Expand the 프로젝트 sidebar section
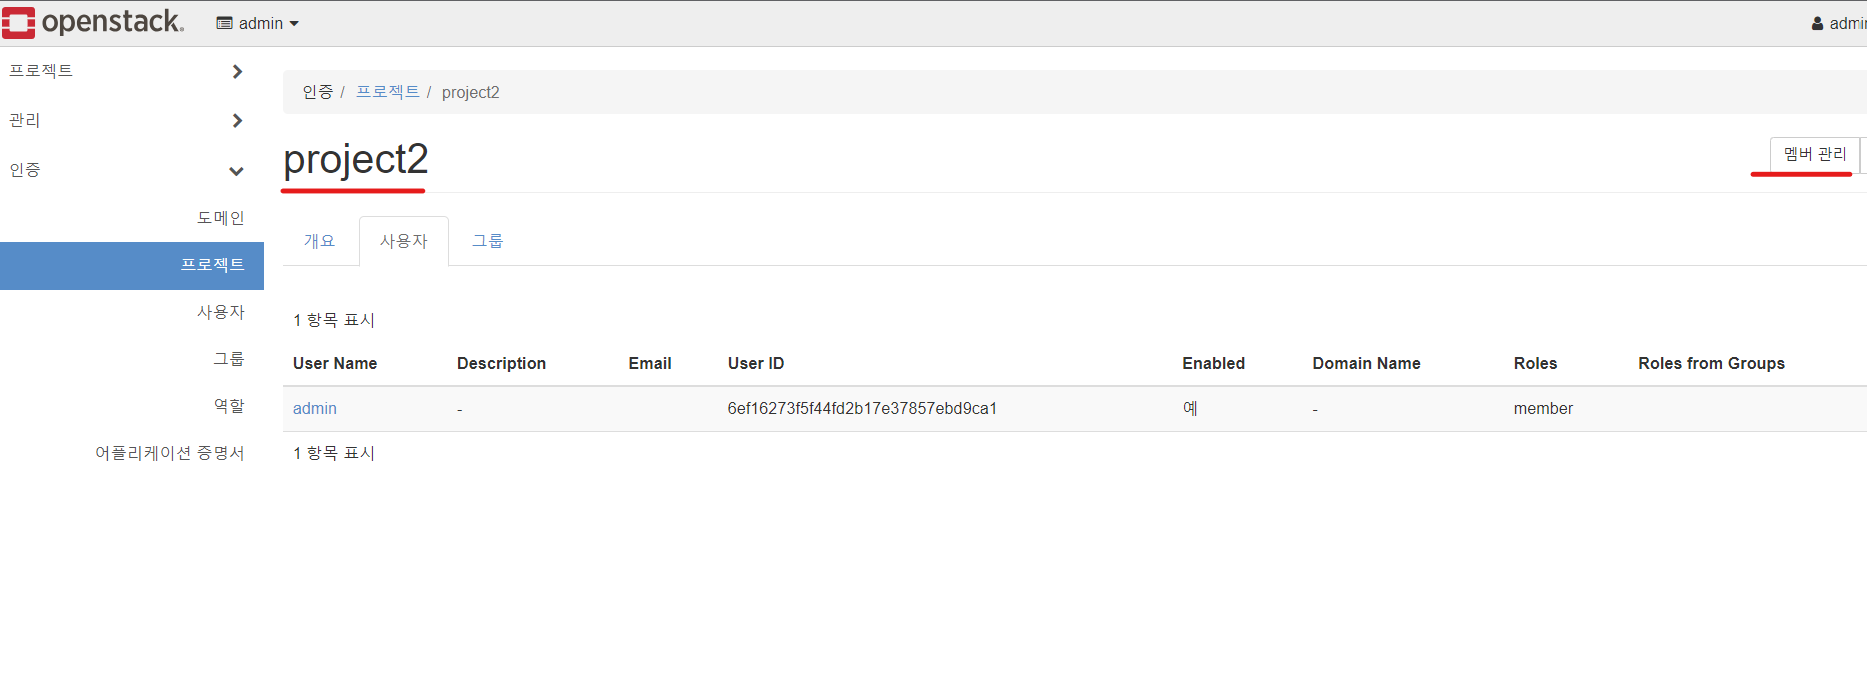The width and height of the screenshot is (1867, 700). [125, 71]
